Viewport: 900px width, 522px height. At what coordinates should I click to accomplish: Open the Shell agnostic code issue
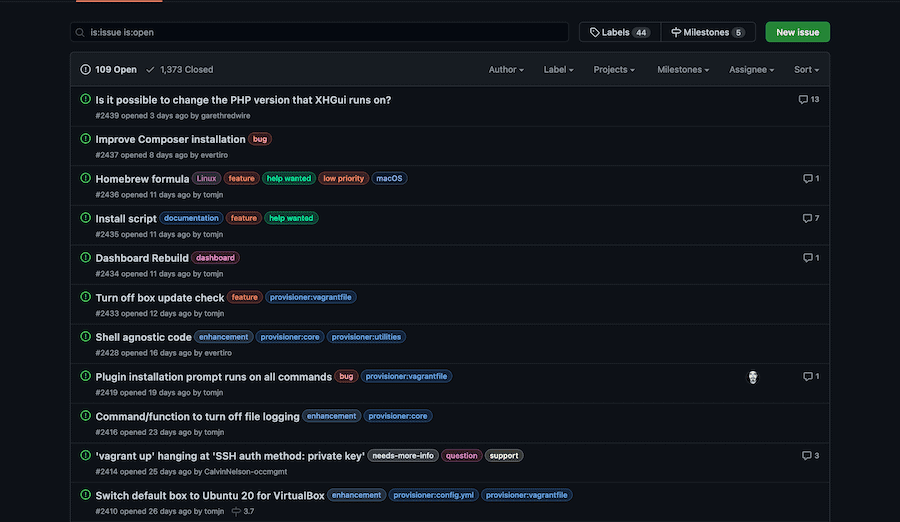(143, 337)
